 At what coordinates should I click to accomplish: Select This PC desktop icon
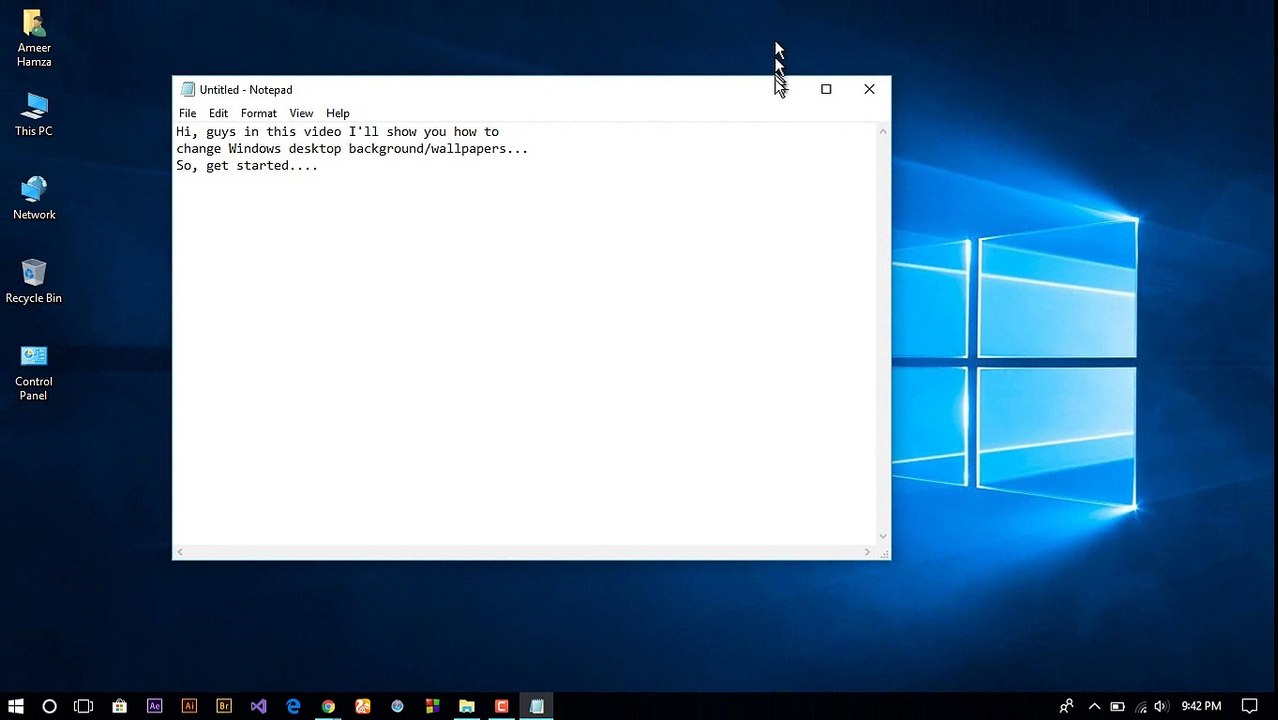pos(34,114)
